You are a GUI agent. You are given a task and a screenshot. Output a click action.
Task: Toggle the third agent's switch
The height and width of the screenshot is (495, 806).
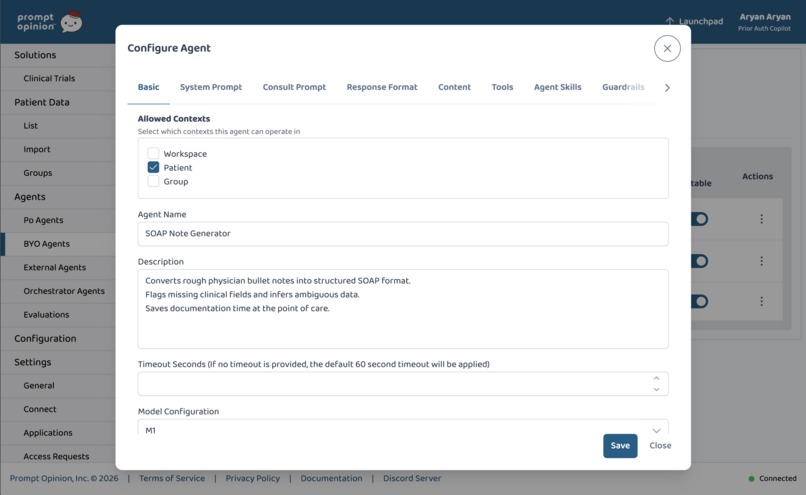700,301
